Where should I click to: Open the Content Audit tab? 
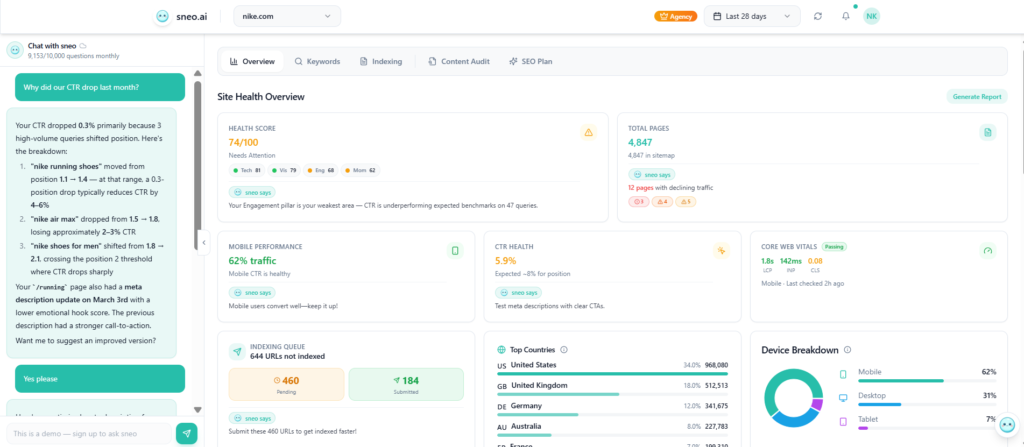pyautogui.click(x=458, y=61)
